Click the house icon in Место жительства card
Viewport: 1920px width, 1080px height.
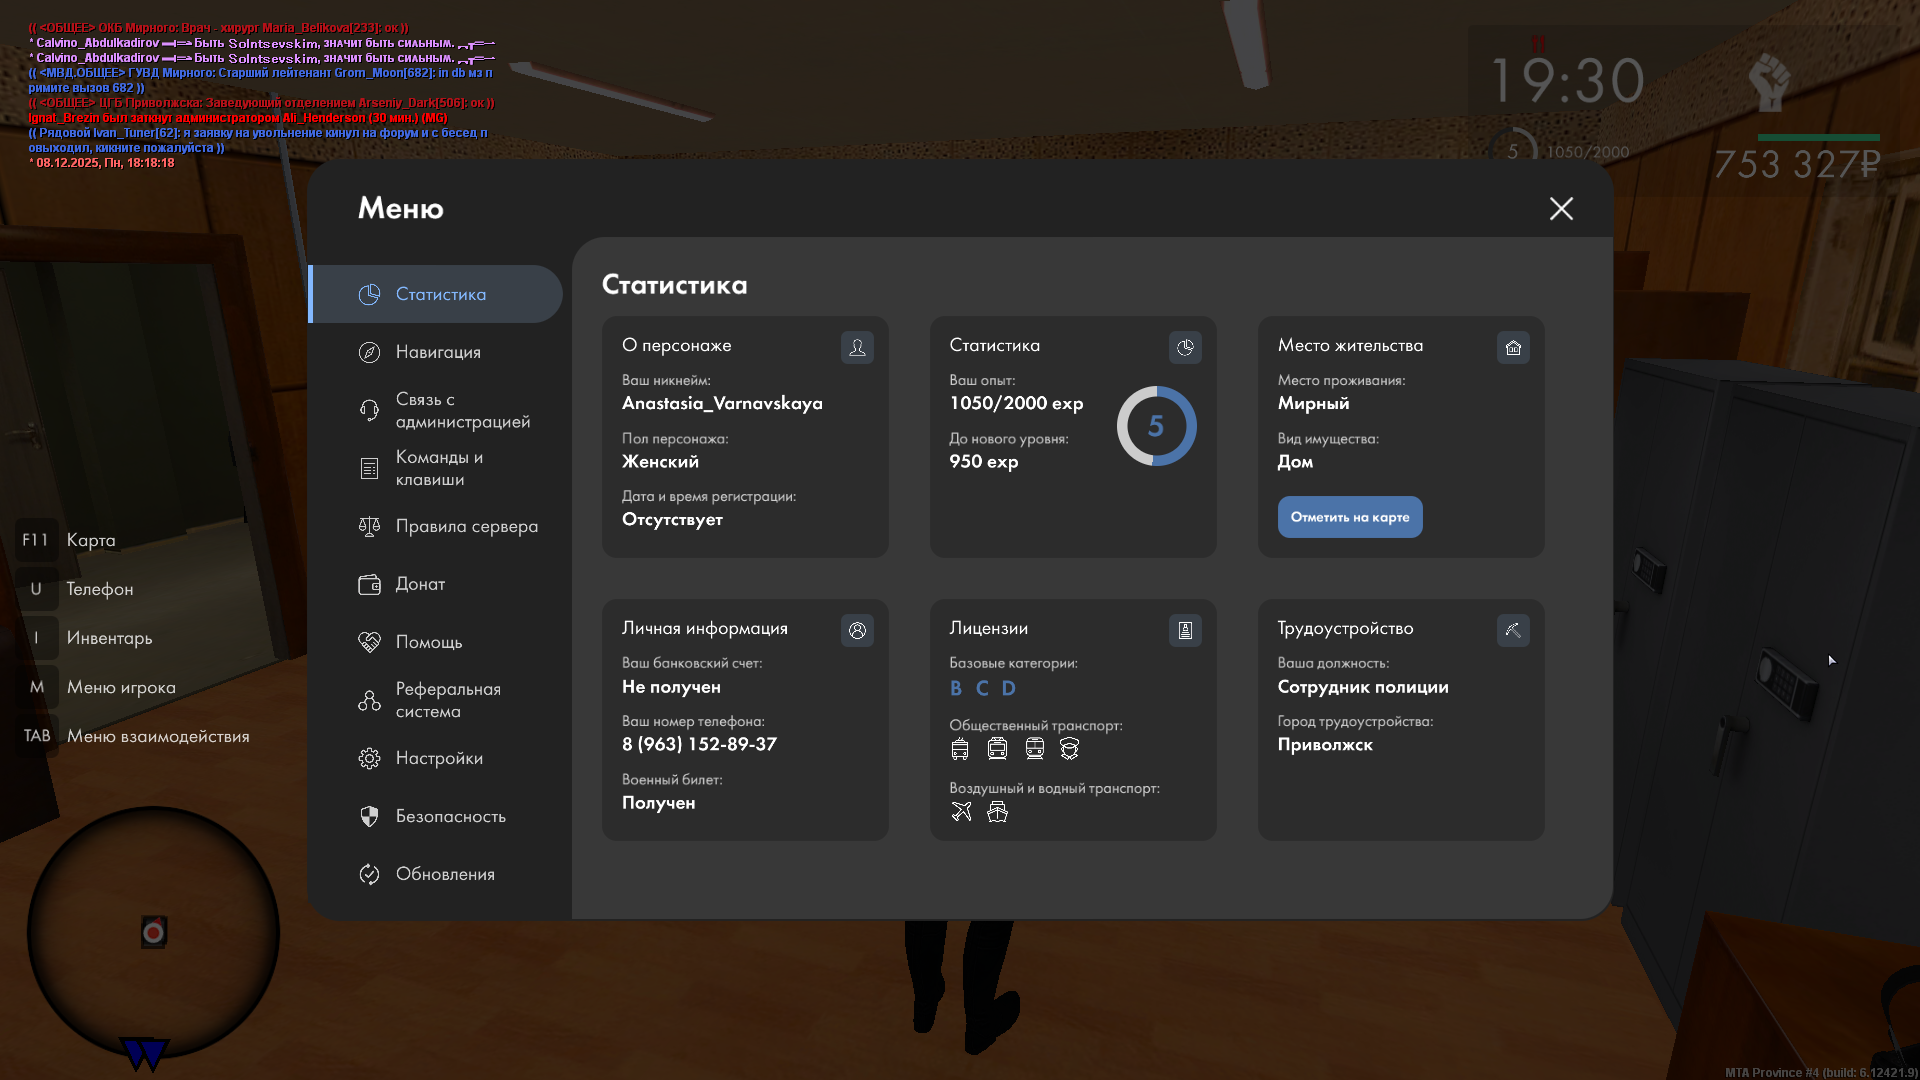tap(1513, 347)
